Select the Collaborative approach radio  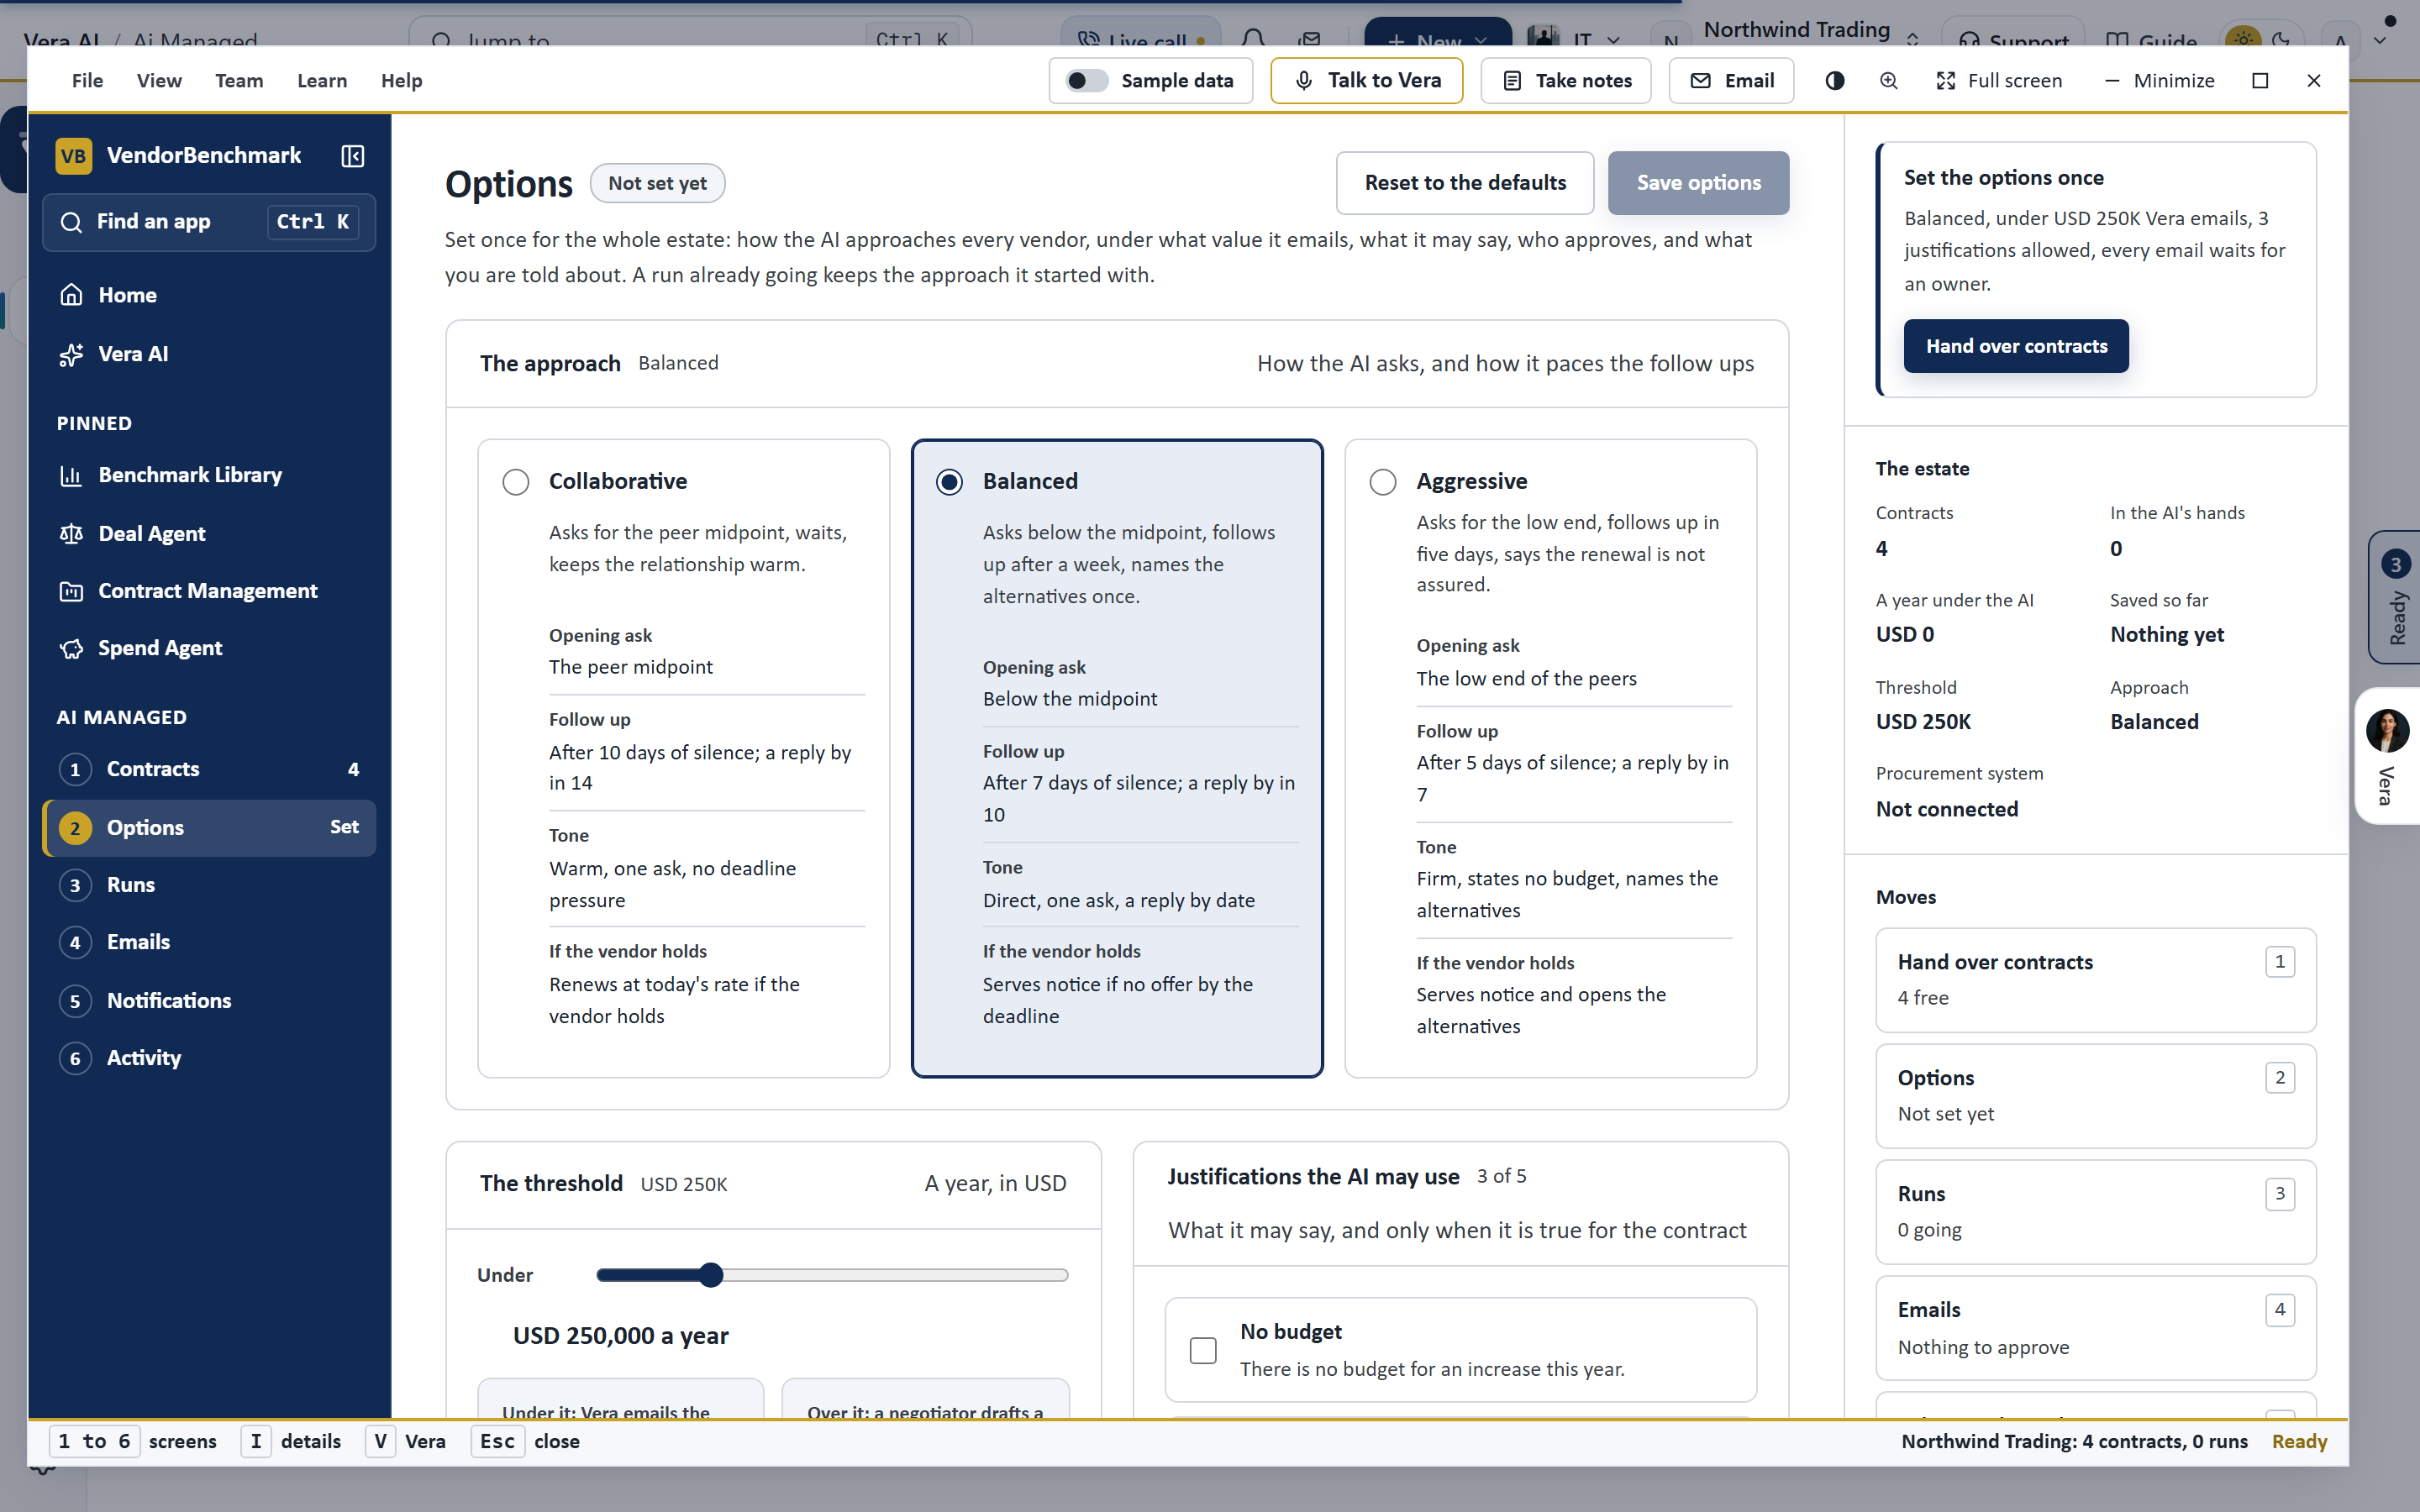click(x=516, y=482)
